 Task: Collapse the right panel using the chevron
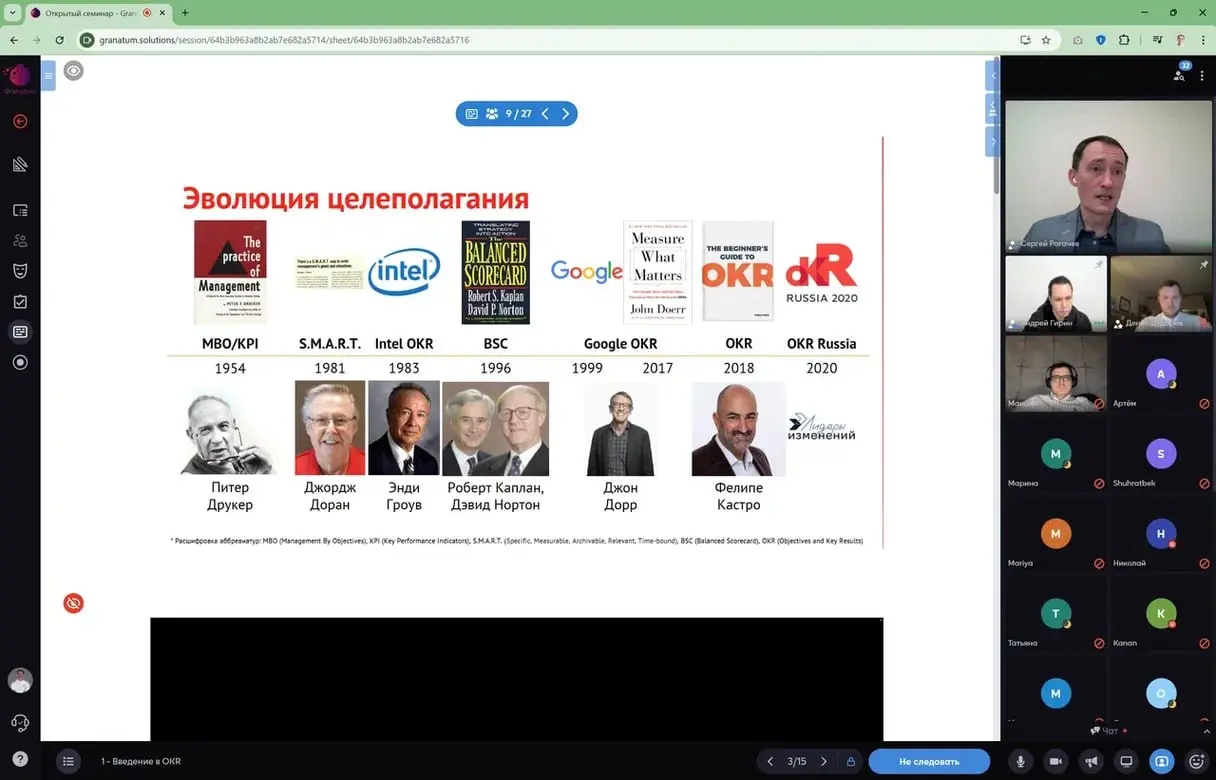point(991,75)
